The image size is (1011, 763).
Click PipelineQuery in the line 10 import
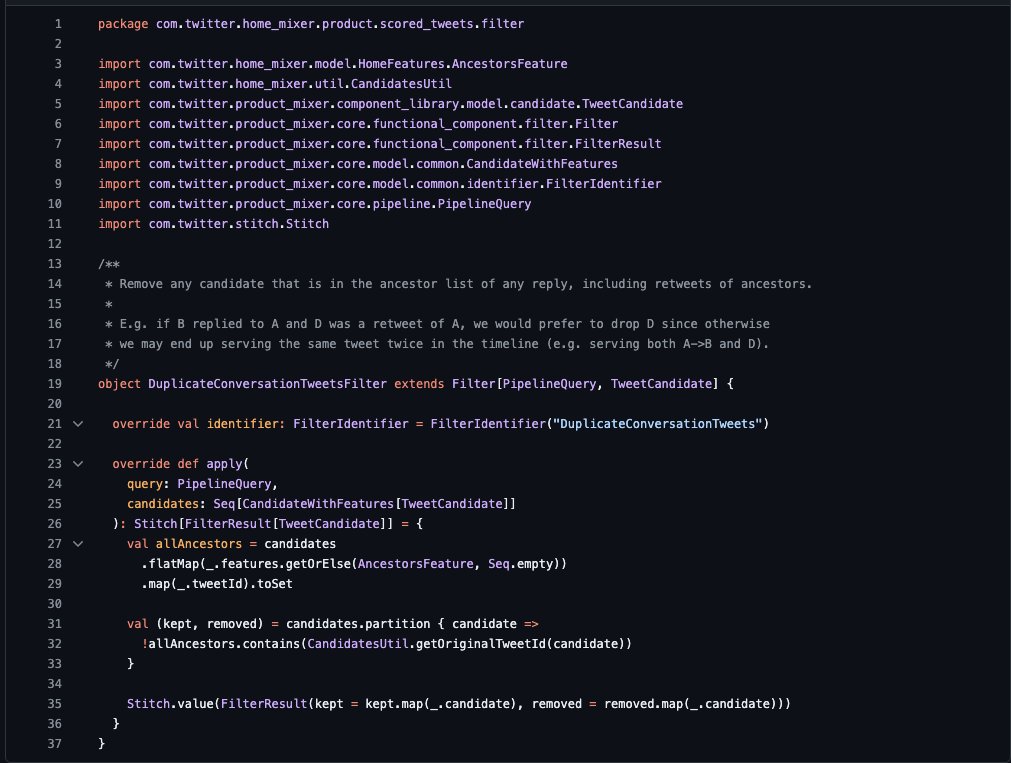click(x=484, y=204)
